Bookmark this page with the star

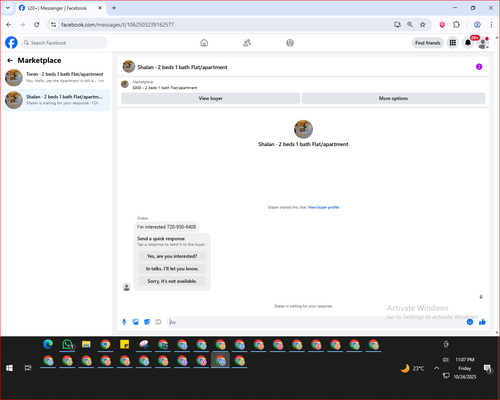pos(423,24)
